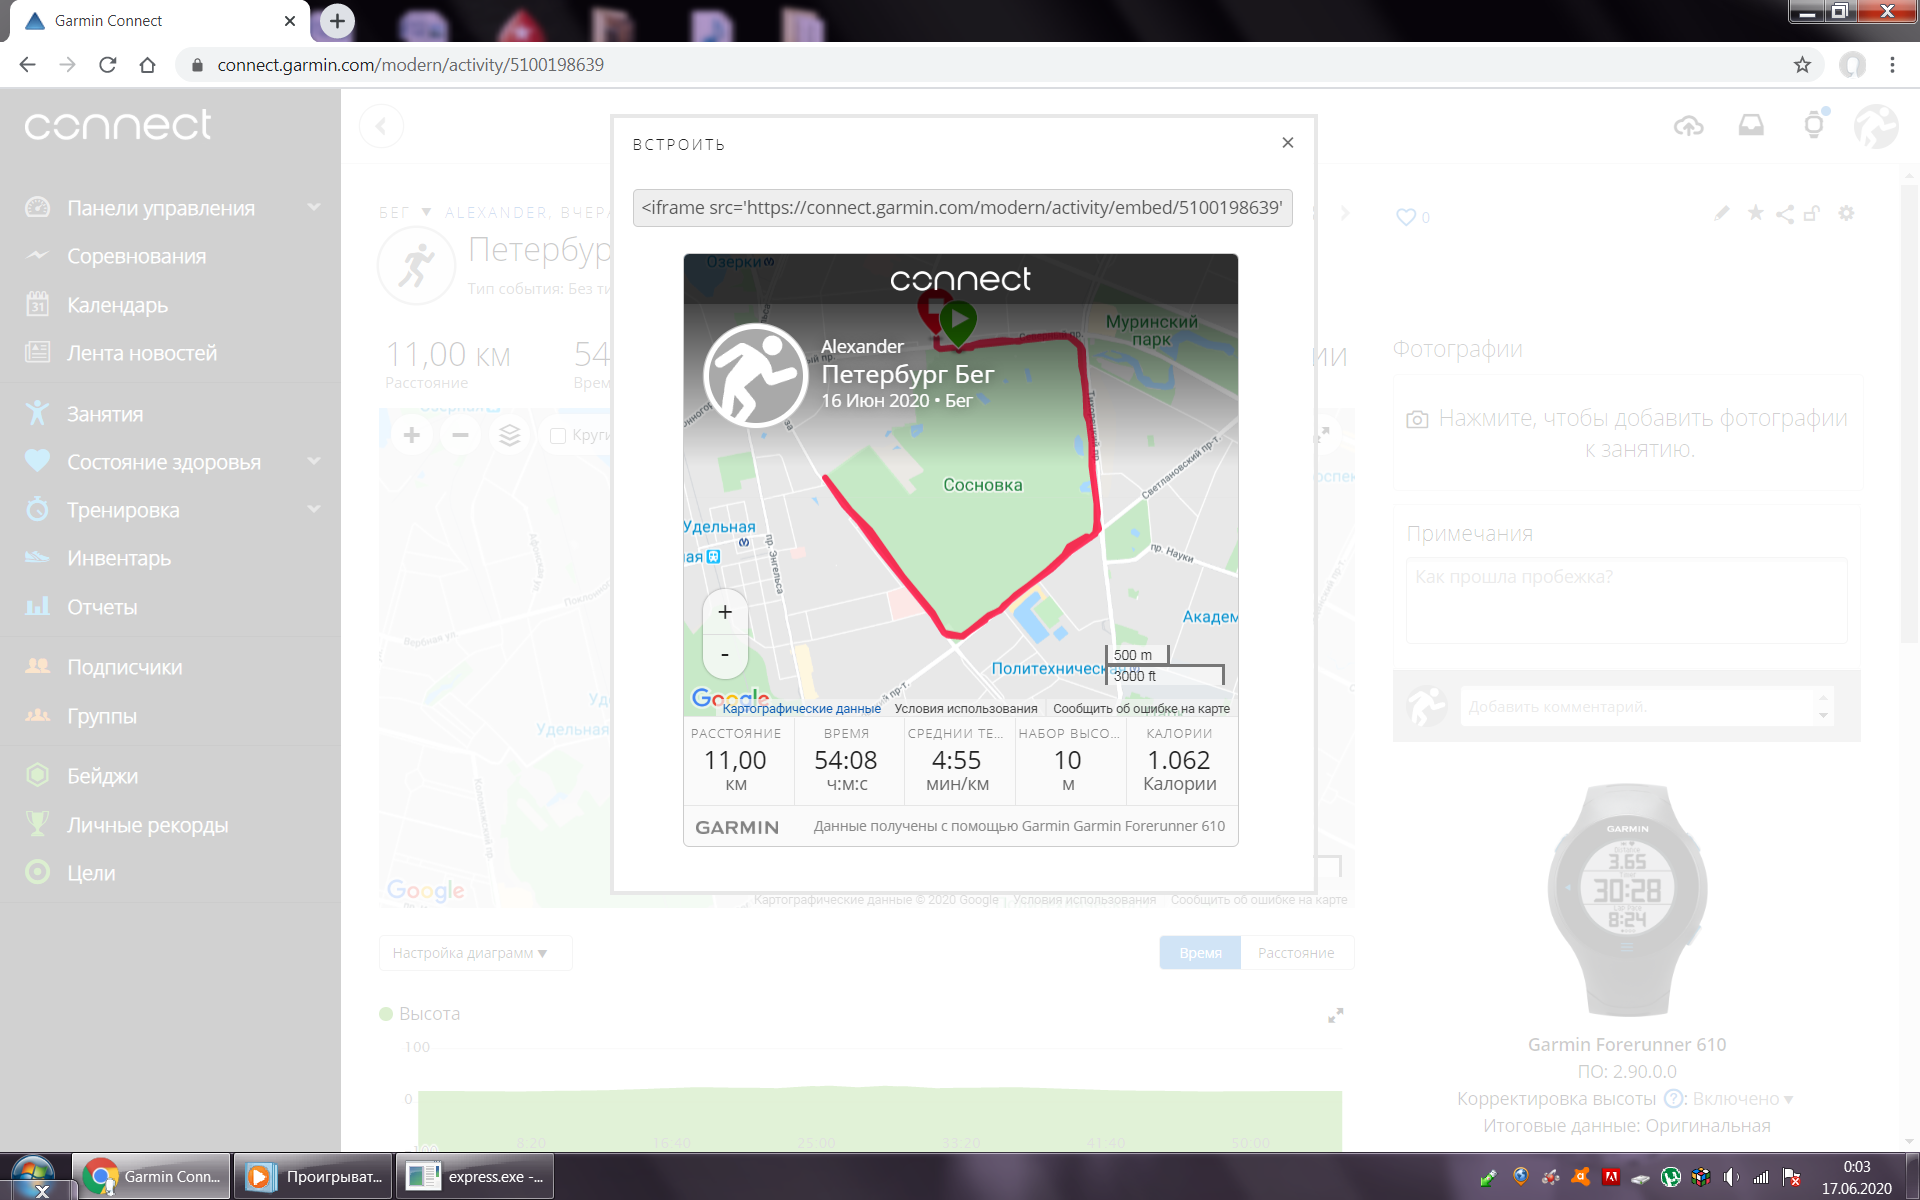Viewport: 1920px width, 1200px height.
Task: Switch chart axis to Time
Action: (x=1200, y=953)
